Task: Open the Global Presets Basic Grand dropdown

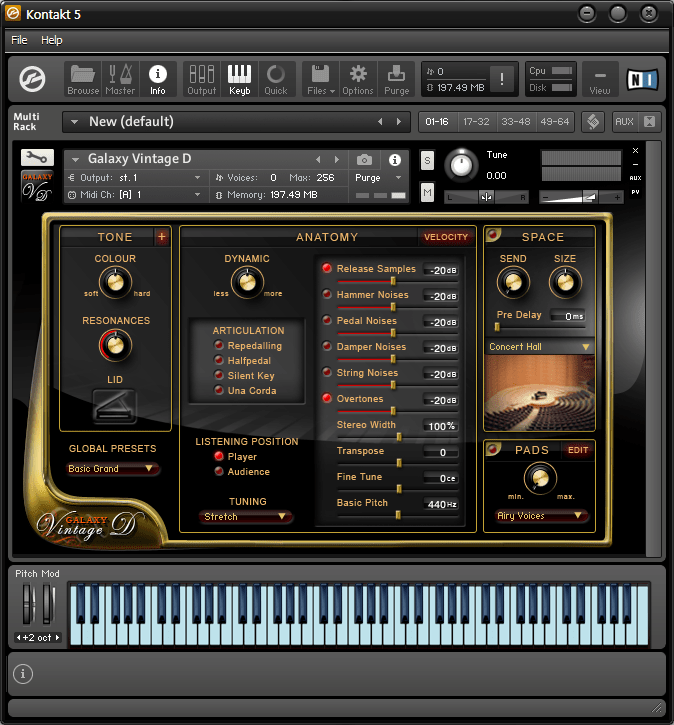Action: point(112,468)
